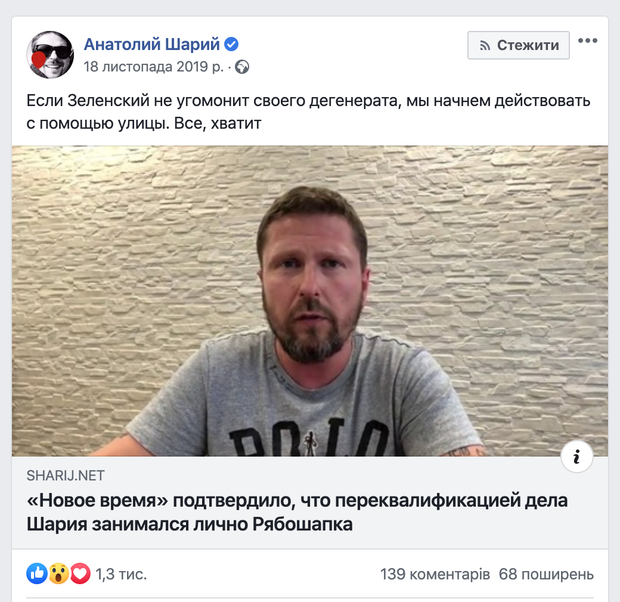Click the RSS icon inside Стежити button
This screenshot has width=620, height=602.
pyautogui.click(x=485, y=45)
